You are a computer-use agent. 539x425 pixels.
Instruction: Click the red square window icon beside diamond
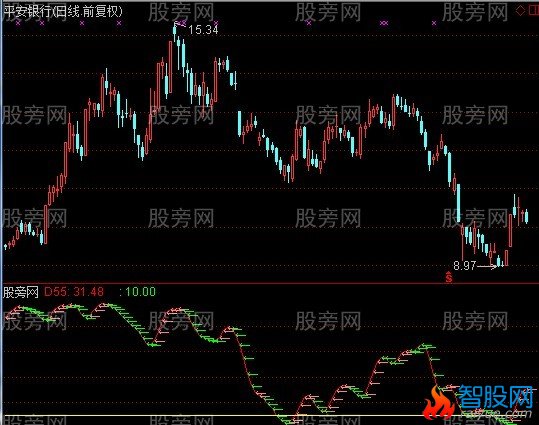click(534, 10)
